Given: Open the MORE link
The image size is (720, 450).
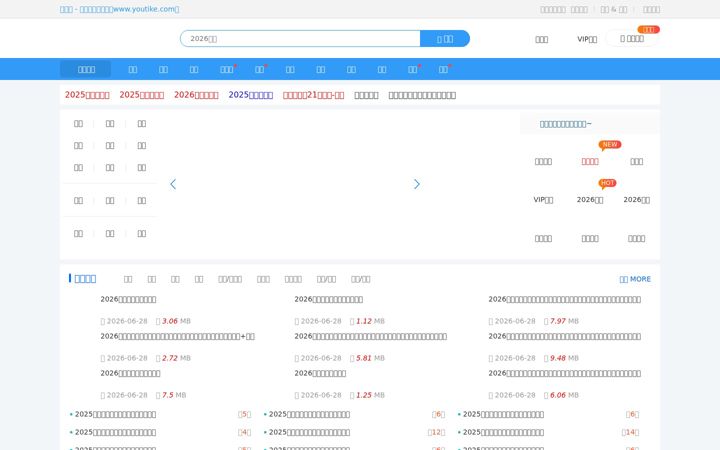Looking at the screenshot, I should click(x=635, y=279).
